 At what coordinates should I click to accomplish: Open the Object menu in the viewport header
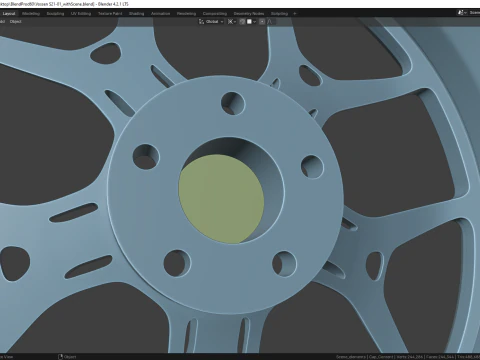[x=16, y=22]
